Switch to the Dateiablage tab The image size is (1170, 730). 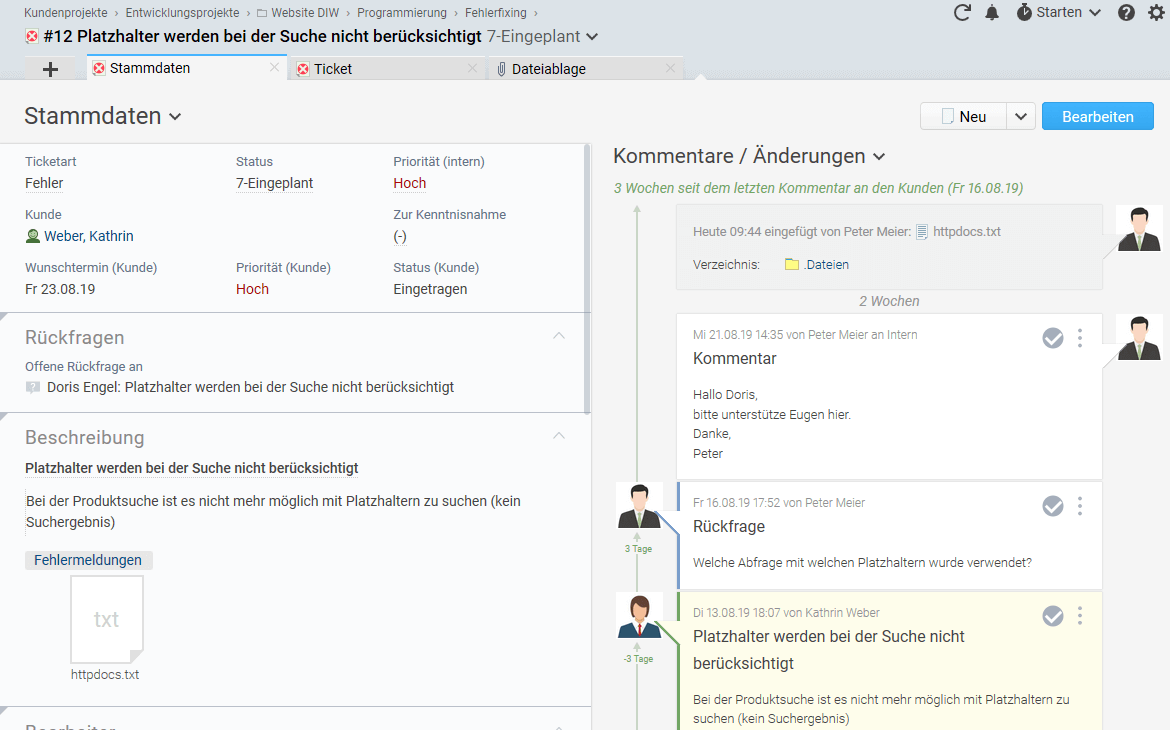coord(548,69)
